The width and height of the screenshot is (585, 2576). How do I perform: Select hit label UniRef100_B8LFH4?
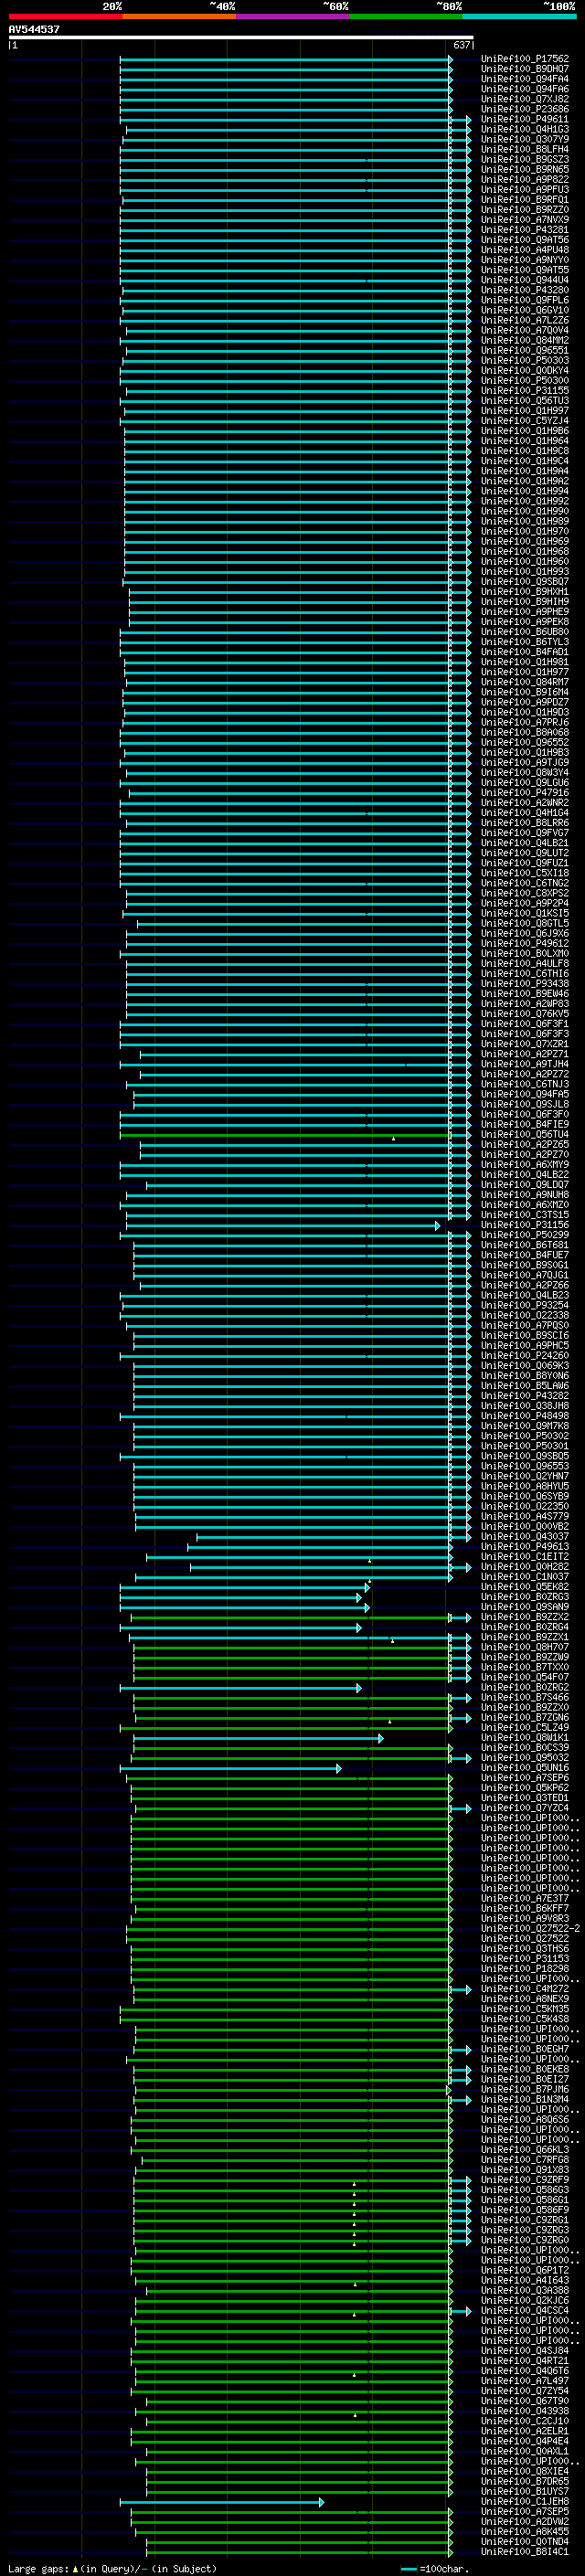(x=524, y=149)
